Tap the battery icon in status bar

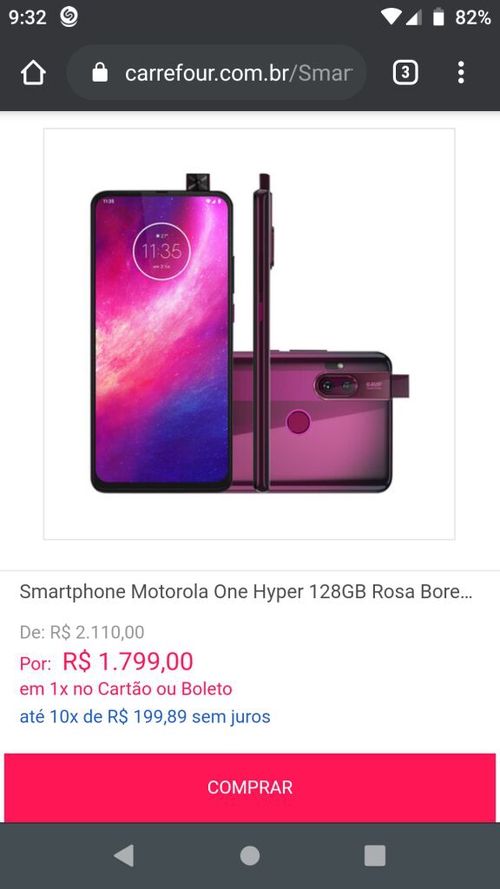pyautogui.click(x=438, y=17)
